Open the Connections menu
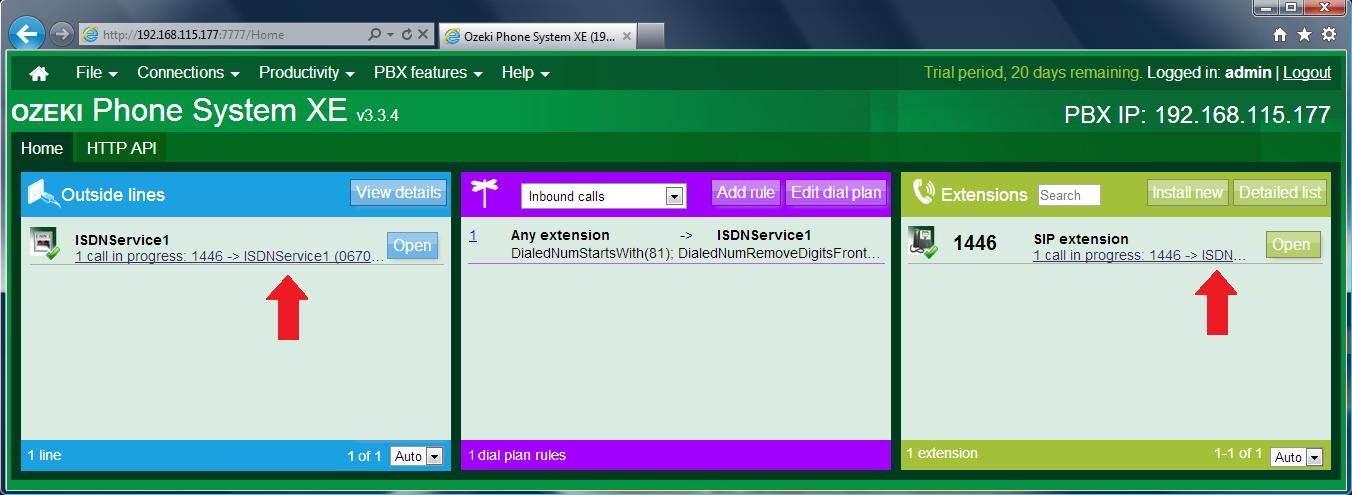1352x495 pixels. [188, 73]
